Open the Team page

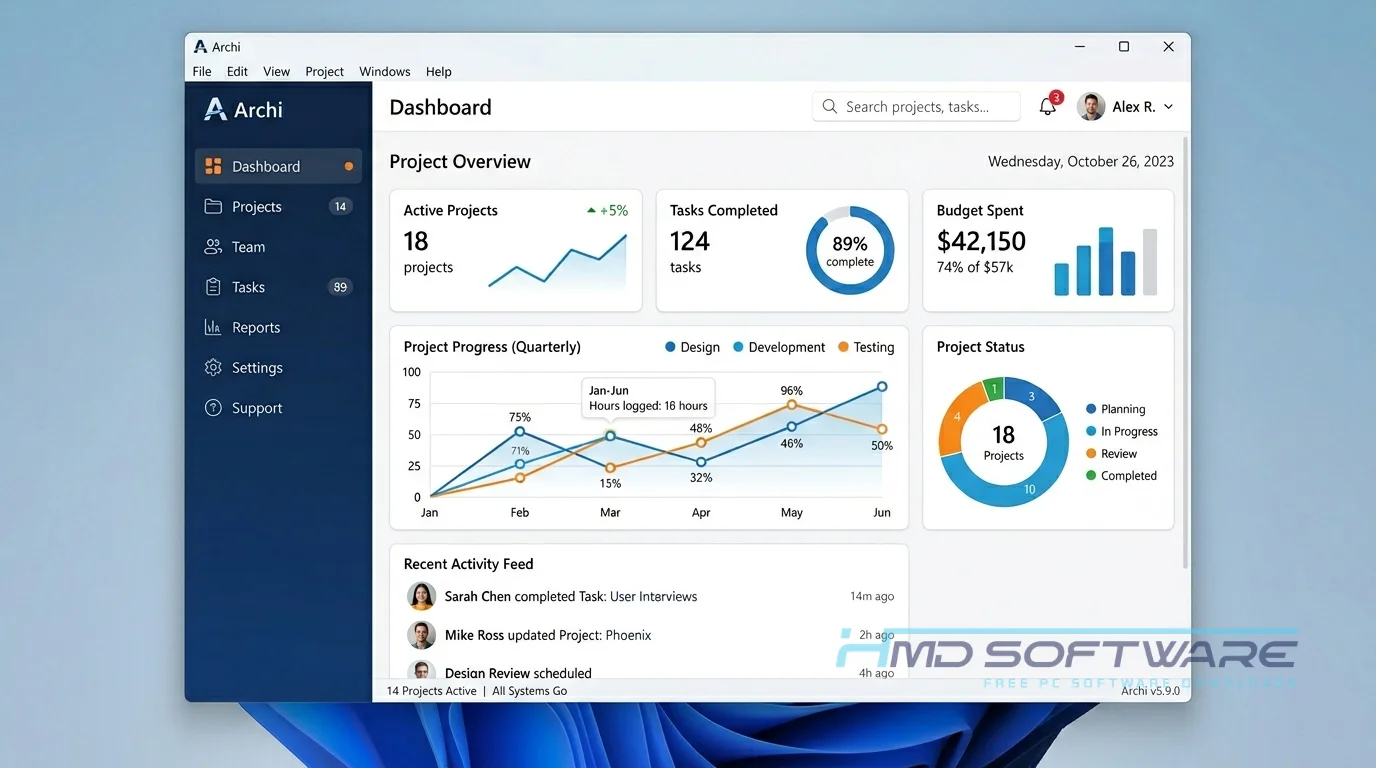[x=278, y=247]
